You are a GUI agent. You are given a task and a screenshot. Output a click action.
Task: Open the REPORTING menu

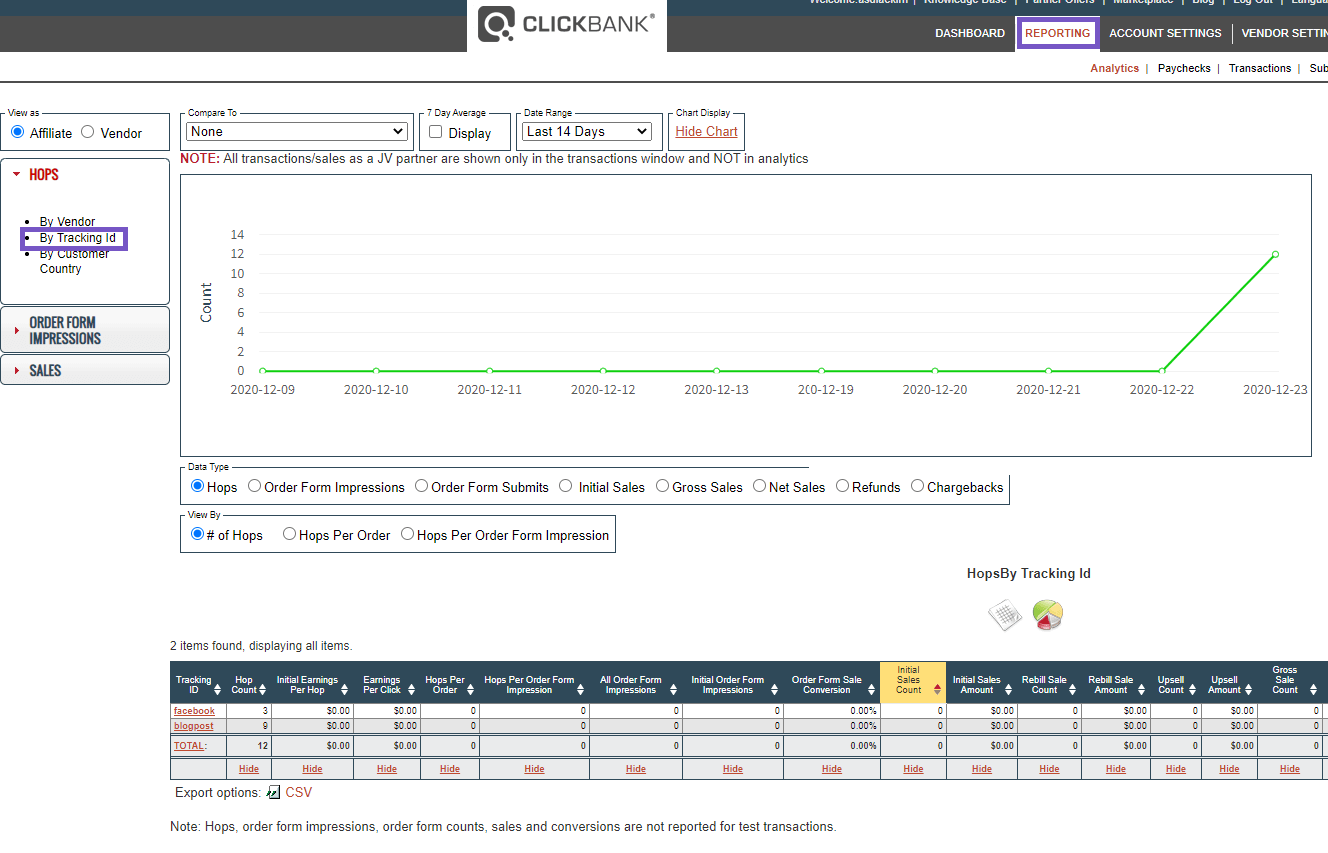click(1058, 33)
